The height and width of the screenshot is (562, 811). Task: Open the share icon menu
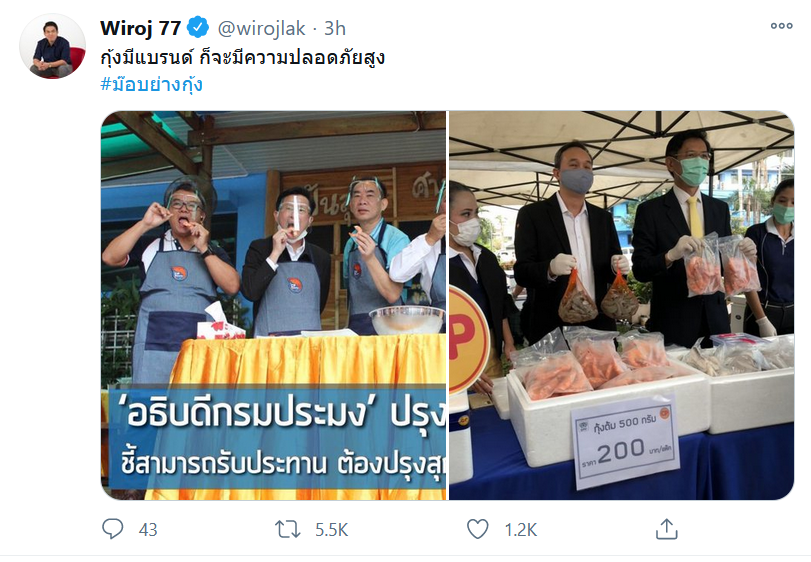coord(667,529)
